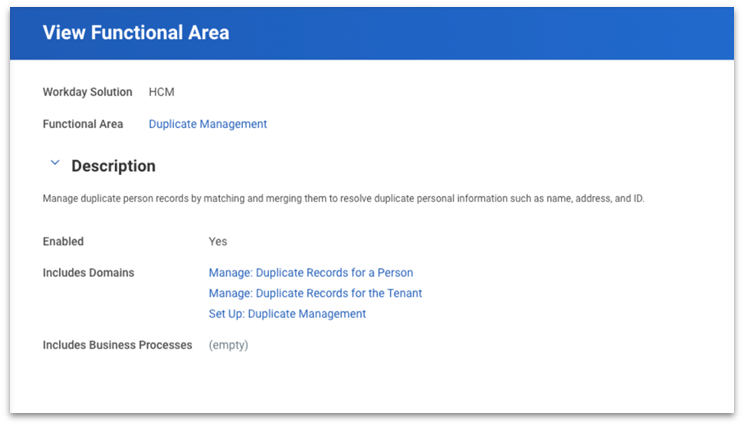
Task: Click the Workday Solution field label
Action: [x=87, y=92]
